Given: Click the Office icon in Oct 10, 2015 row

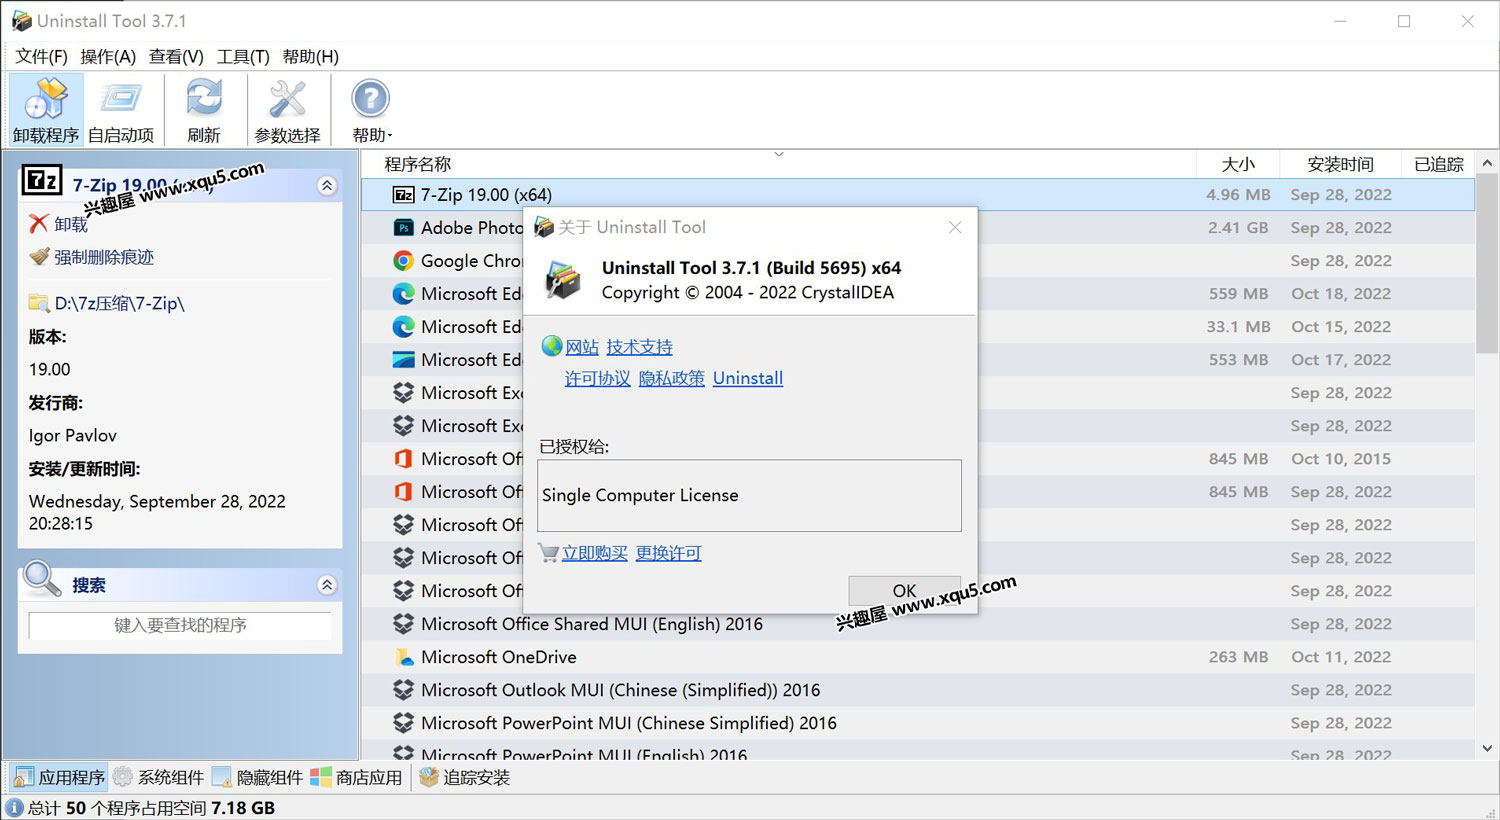Looking at the screenshot, I should point(403,459).
